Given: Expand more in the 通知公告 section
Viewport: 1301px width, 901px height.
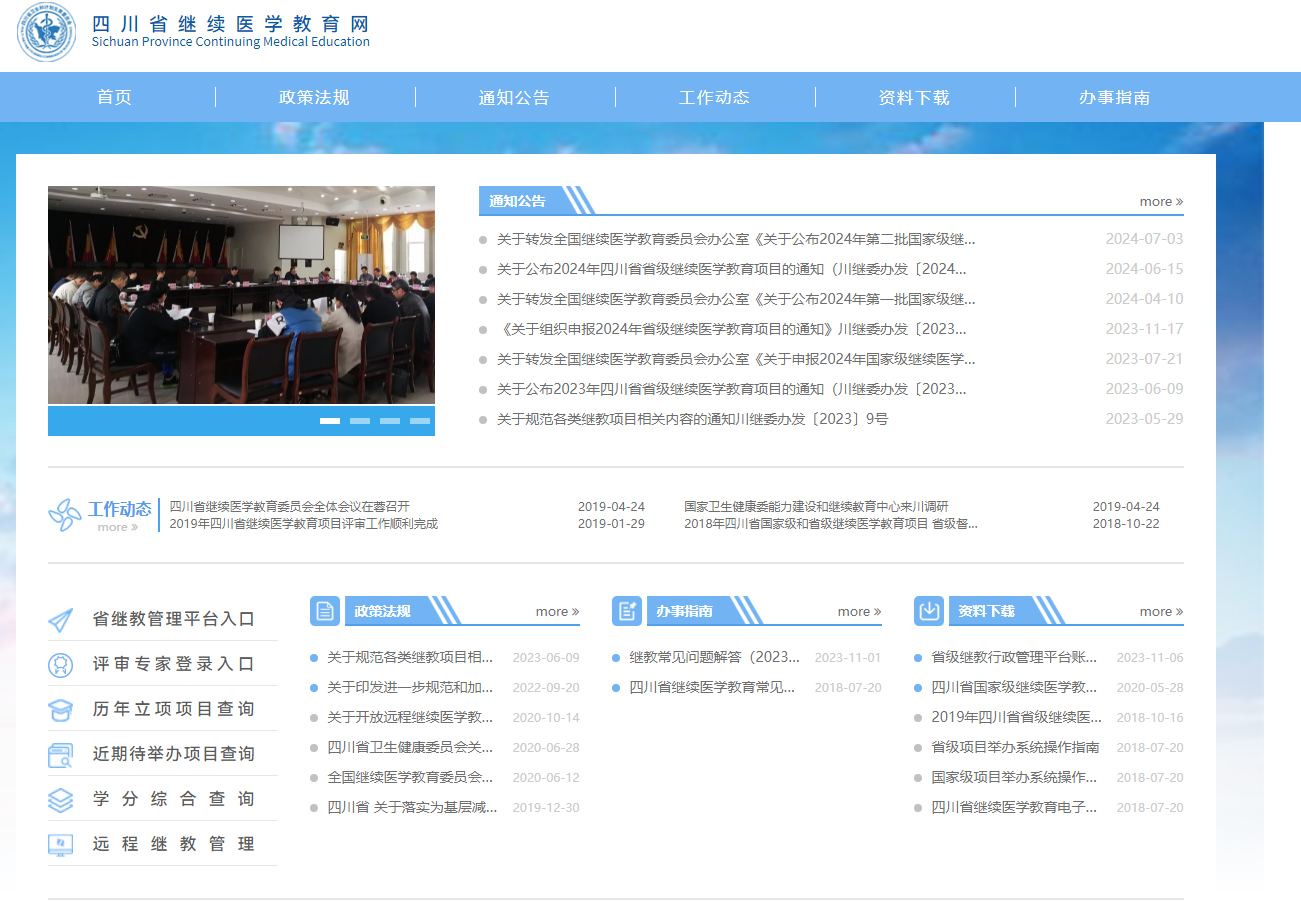Looking at the screenshot, I should click(1161, 202).
